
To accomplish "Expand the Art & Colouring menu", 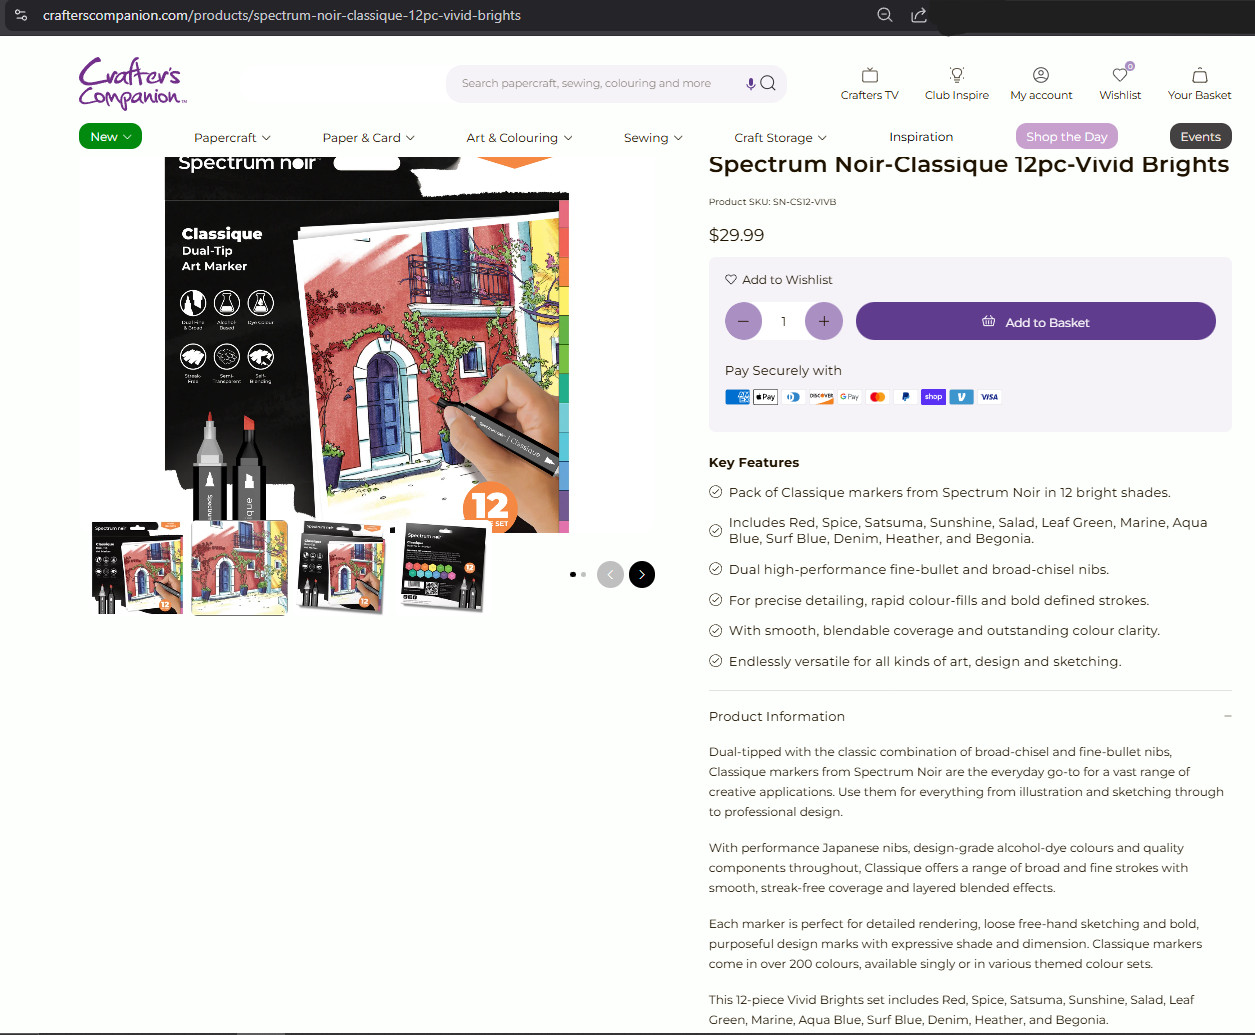I will pyautogui.click(x=519, y=137).
